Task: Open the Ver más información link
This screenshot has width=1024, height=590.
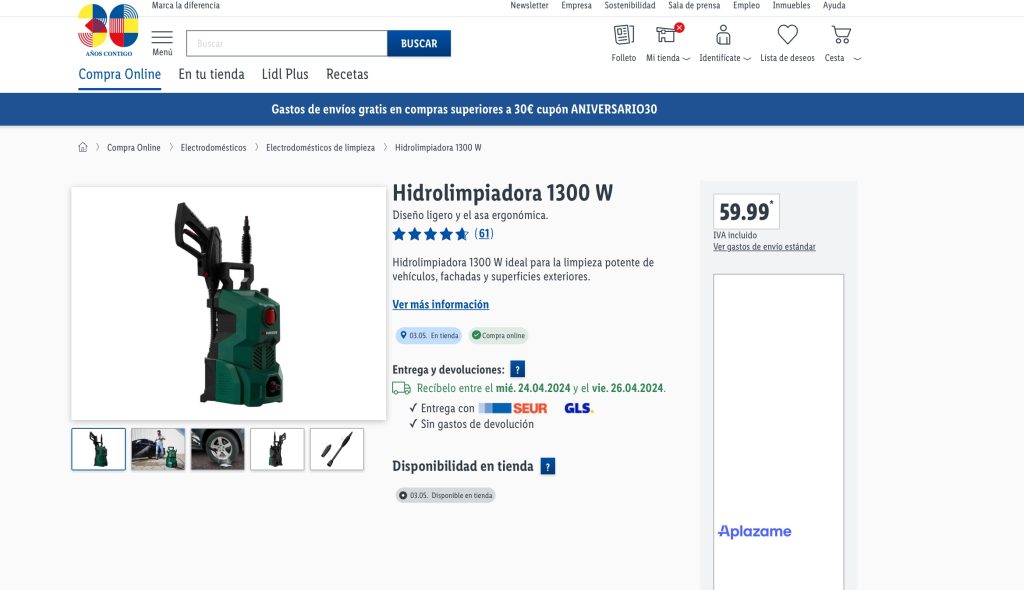Action: 440,304
